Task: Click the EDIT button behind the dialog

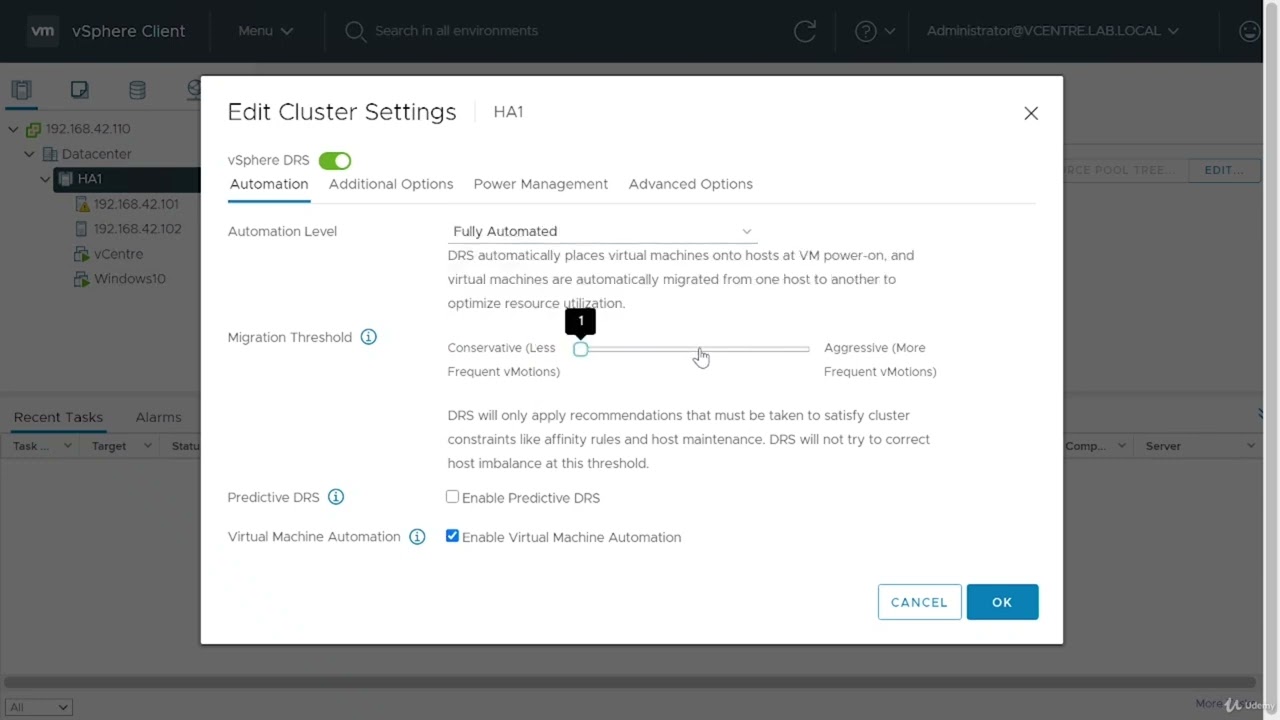Action: (x=1224, y=170)
